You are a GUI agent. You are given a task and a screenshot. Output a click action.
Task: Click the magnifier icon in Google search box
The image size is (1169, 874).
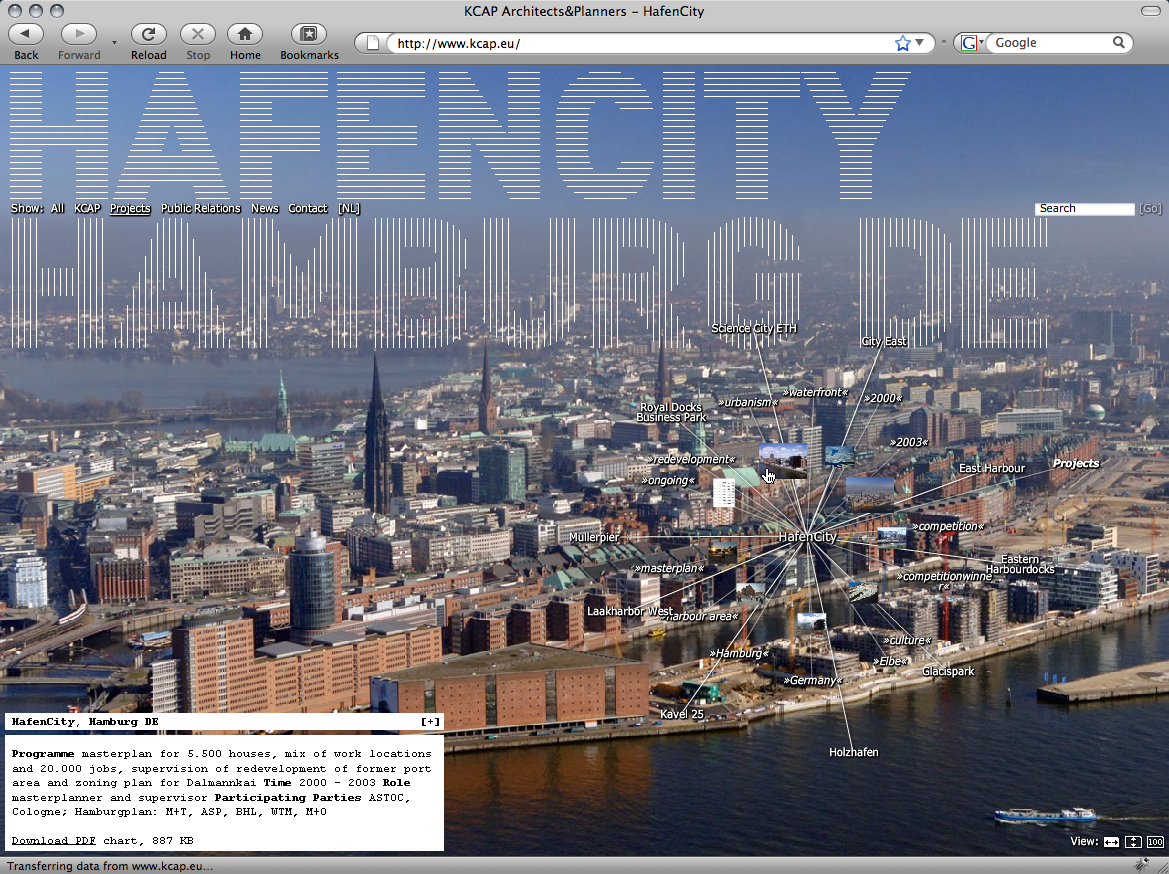(1119, 43)
